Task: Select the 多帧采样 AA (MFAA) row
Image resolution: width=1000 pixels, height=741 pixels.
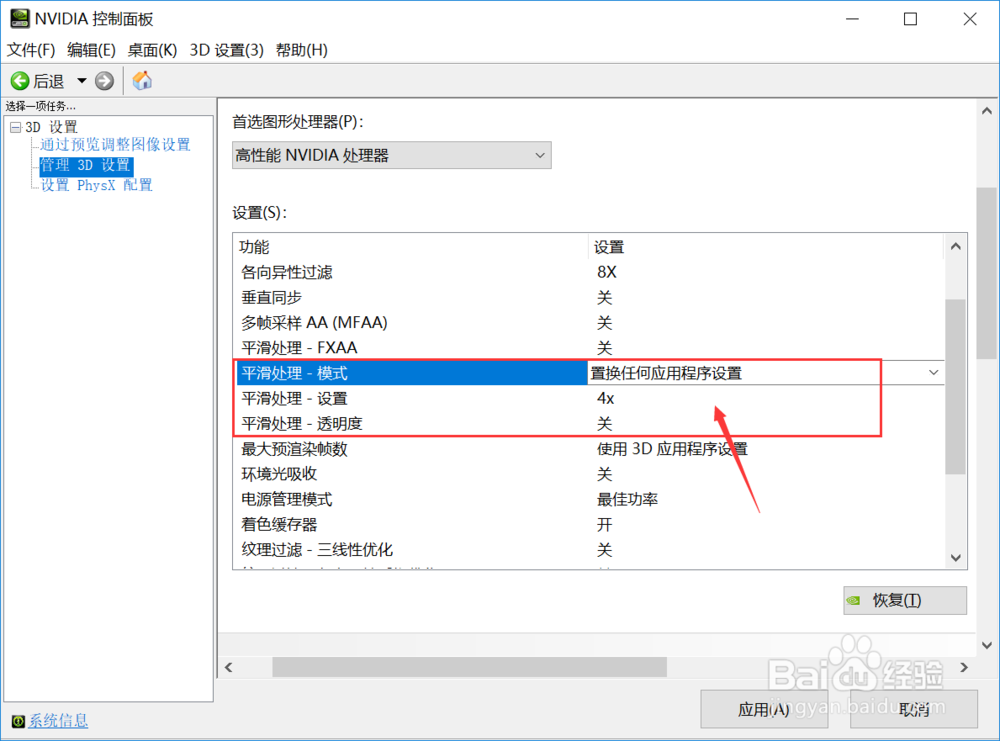Action: [x=588, y=323]
